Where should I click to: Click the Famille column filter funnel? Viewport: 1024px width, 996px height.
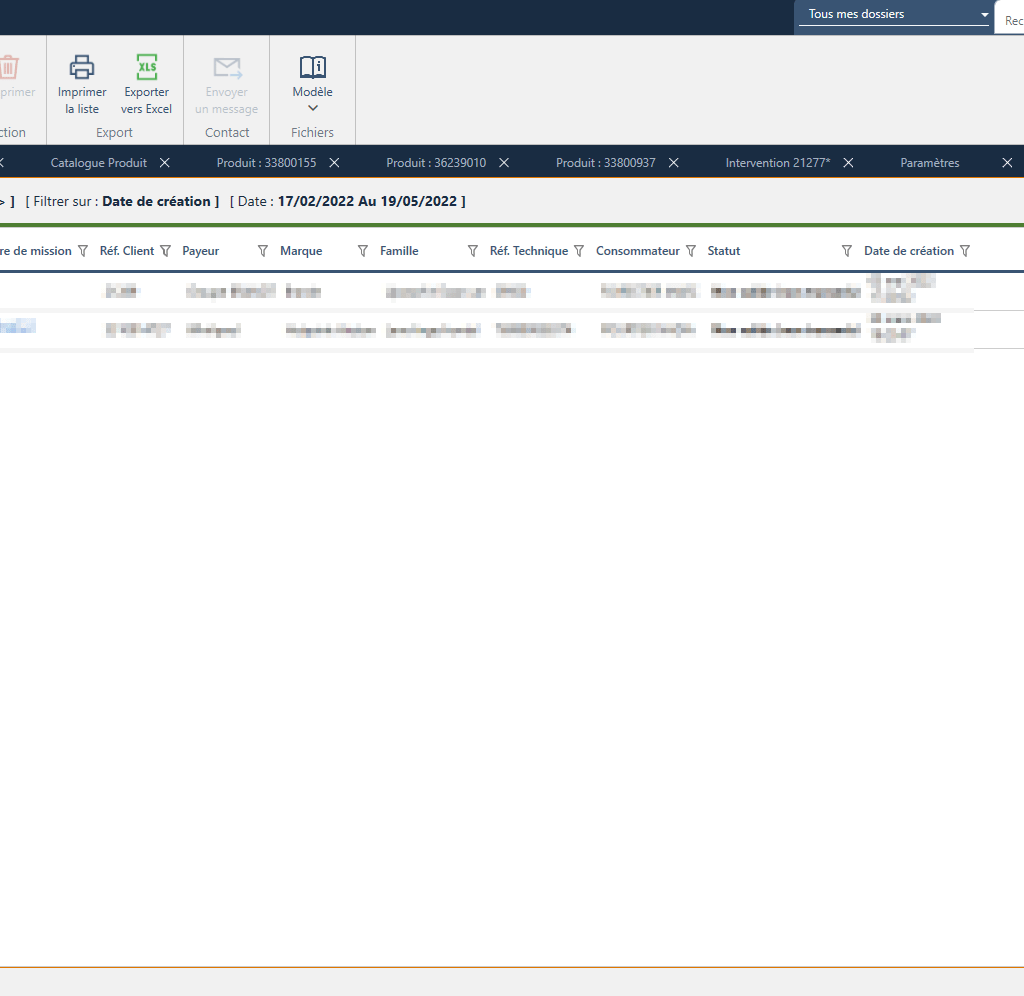[x=473, y=251]
